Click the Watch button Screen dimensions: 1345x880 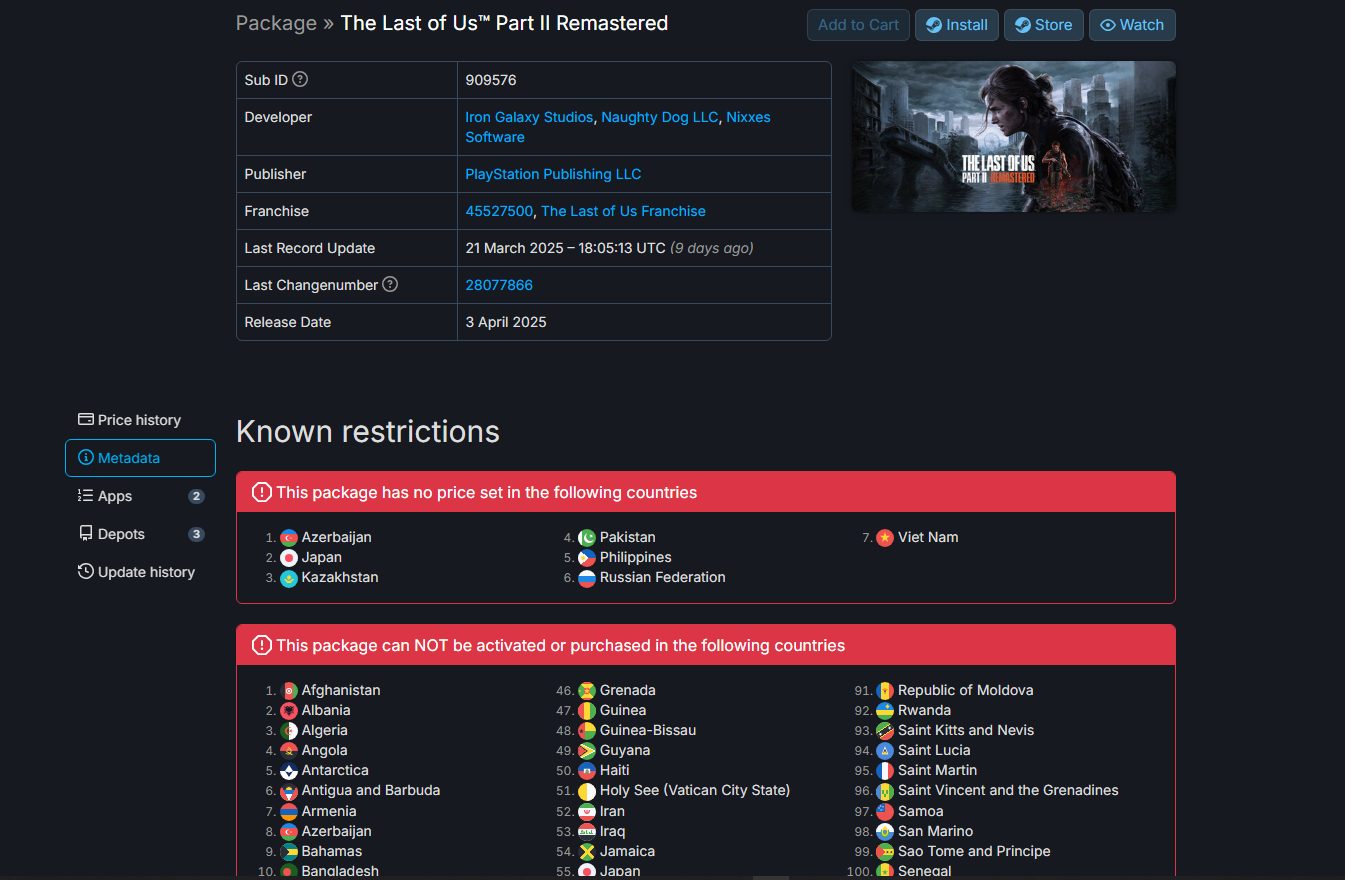[1133, 25]
